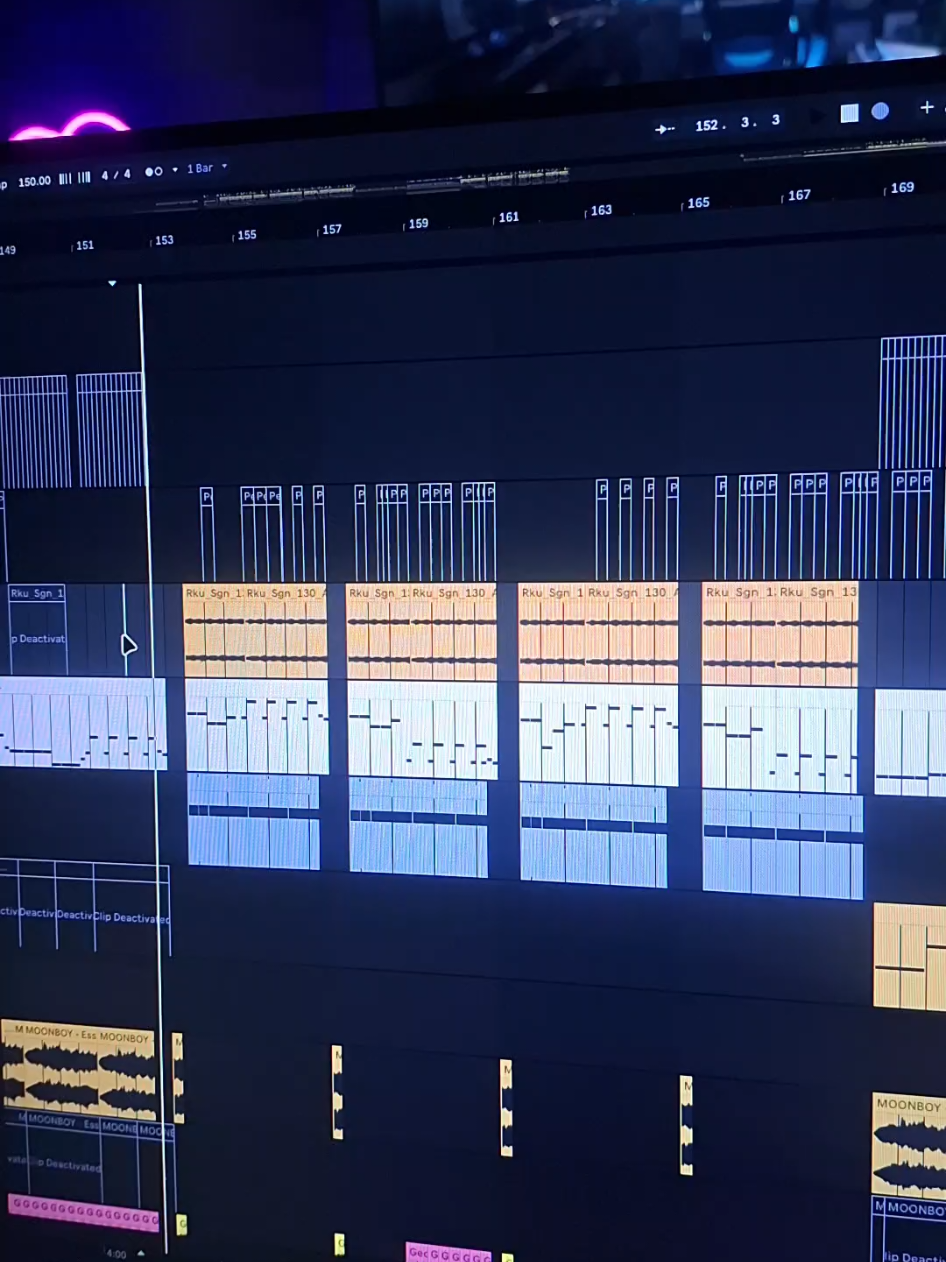Click bar 151 on the timeline ruler

(x=85, y=245)
